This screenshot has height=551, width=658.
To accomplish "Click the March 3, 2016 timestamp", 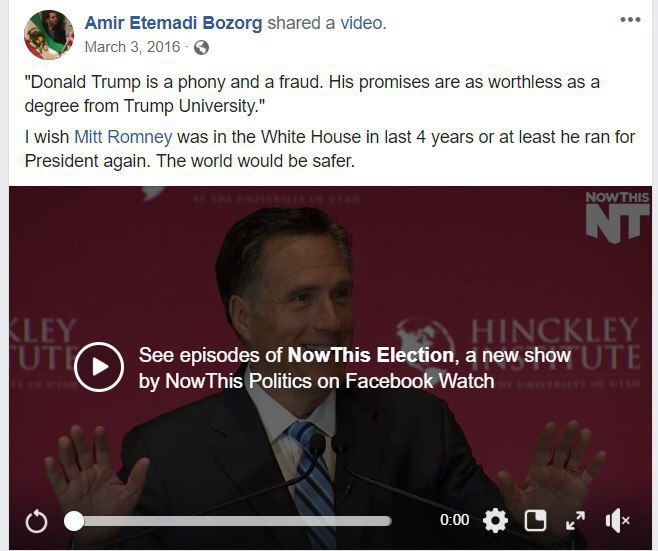I will [132, 47].
